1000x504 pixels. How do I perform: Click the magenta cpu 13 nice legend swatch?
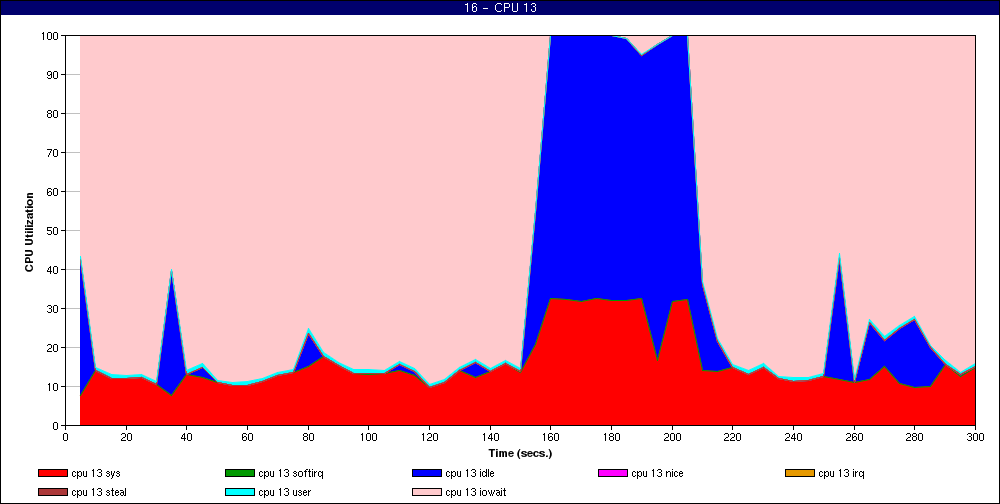[x=613, y=473]
